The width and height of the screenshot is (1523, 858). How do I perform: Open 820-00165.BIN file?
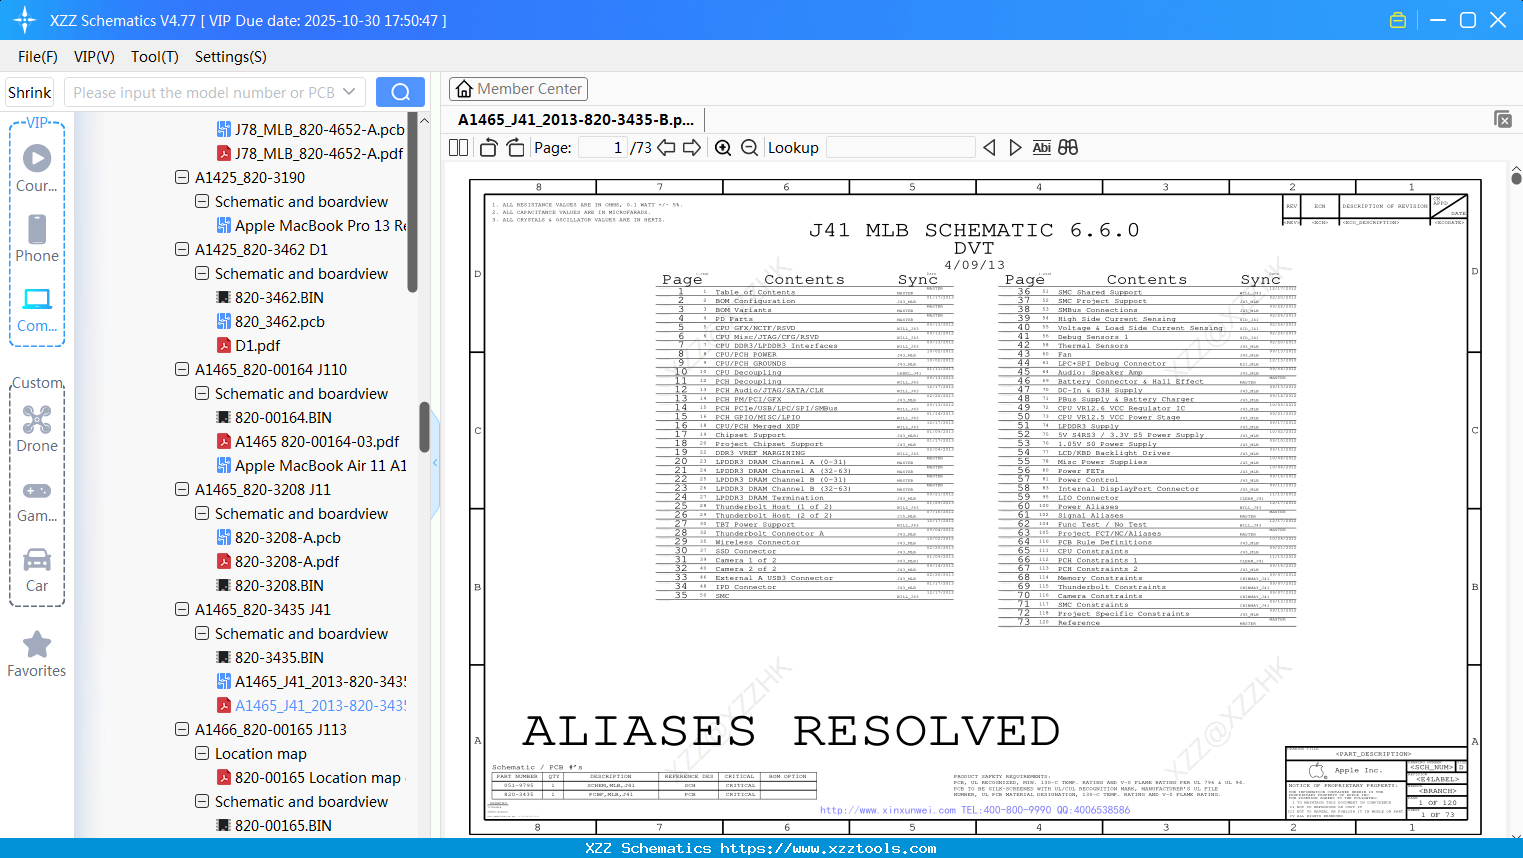pyautogui.click(x=274, y=826)
